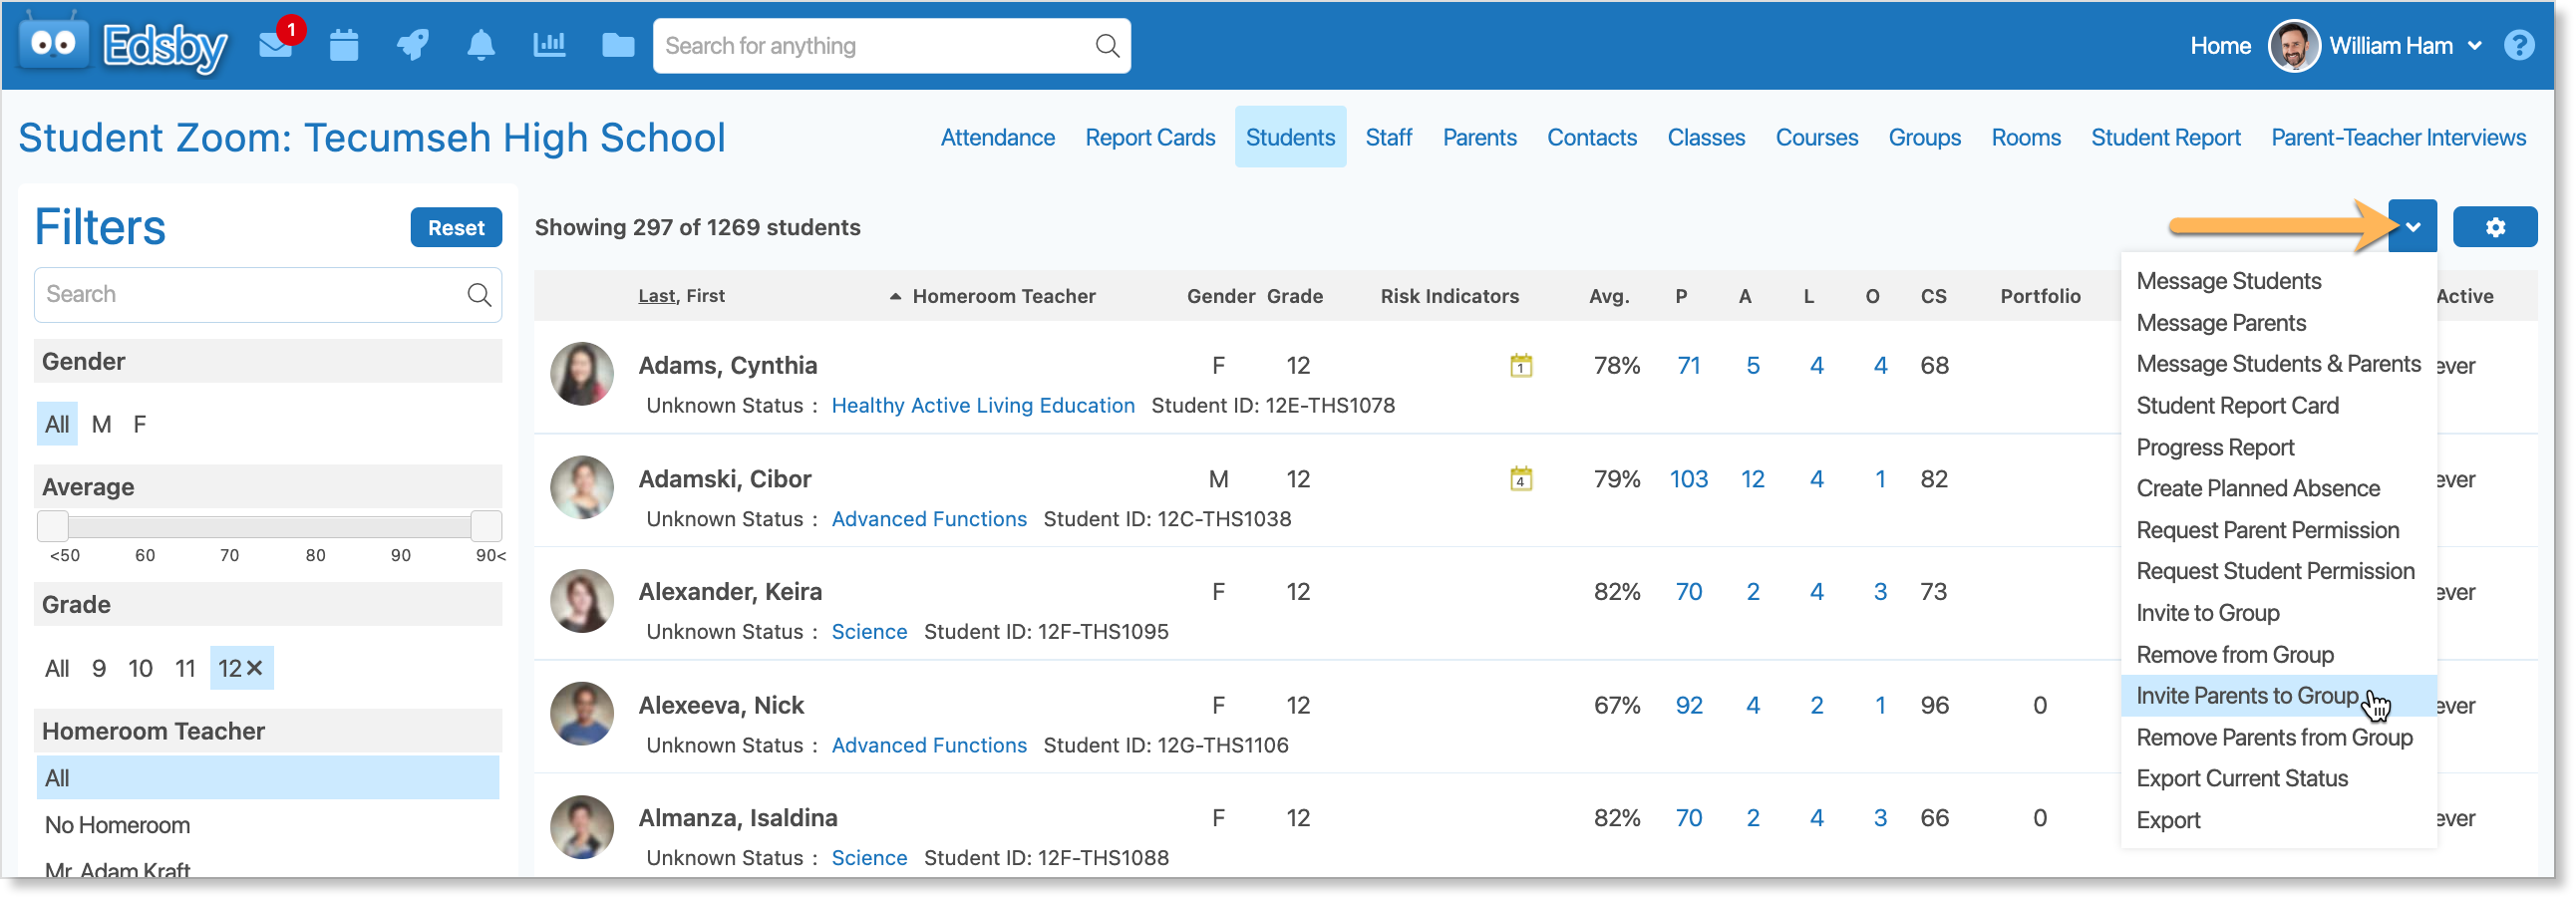Click William Ham's profile avatar
The height and width of the screenshot is (899, 2576).
click(x=2292, y=45)
